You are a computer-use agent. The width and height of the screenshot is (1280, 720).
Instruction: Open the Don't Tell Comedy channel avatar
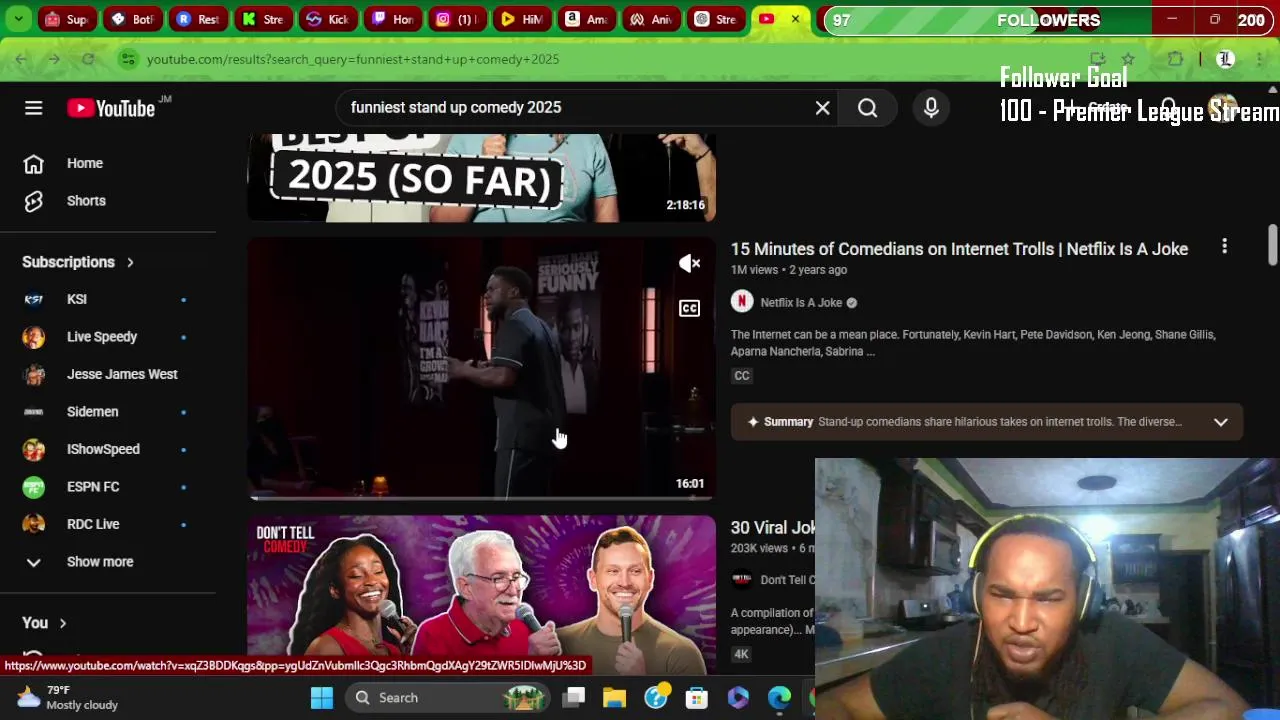click(742, 580)
